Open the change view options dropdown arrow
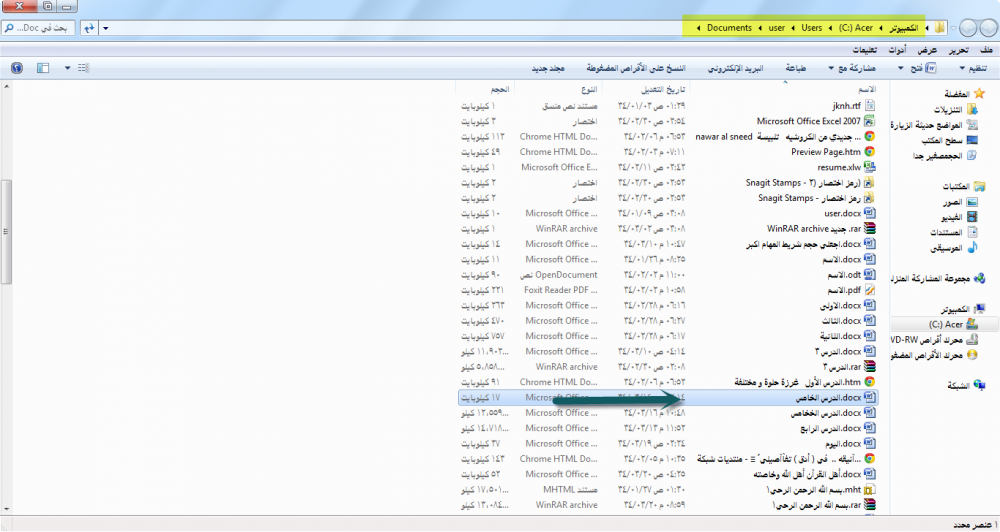1000x532 pixels. [x=67, y=68]
